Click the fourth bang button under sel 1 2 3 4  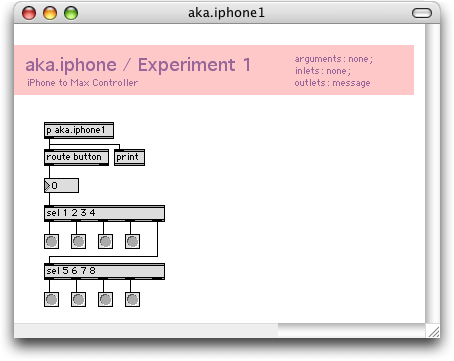[x=132, y=241]
